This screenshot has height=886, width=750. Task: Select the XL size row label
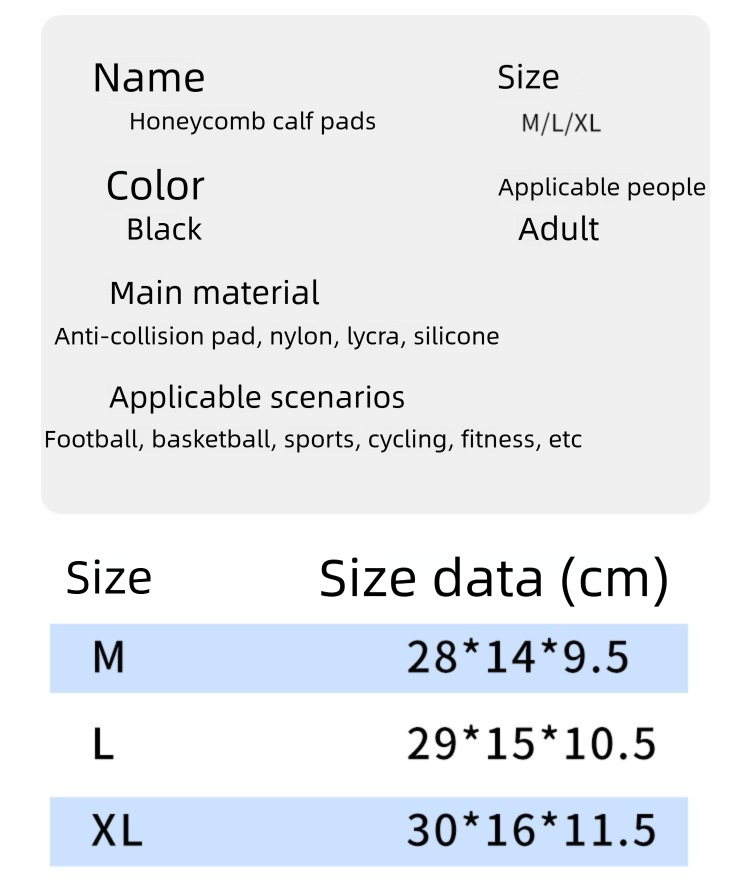(x=117, y=831)
